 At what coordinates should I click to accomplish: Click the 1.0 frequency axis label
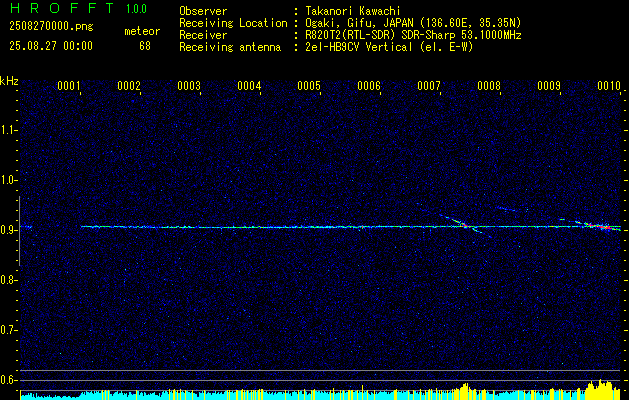[8, 180]
